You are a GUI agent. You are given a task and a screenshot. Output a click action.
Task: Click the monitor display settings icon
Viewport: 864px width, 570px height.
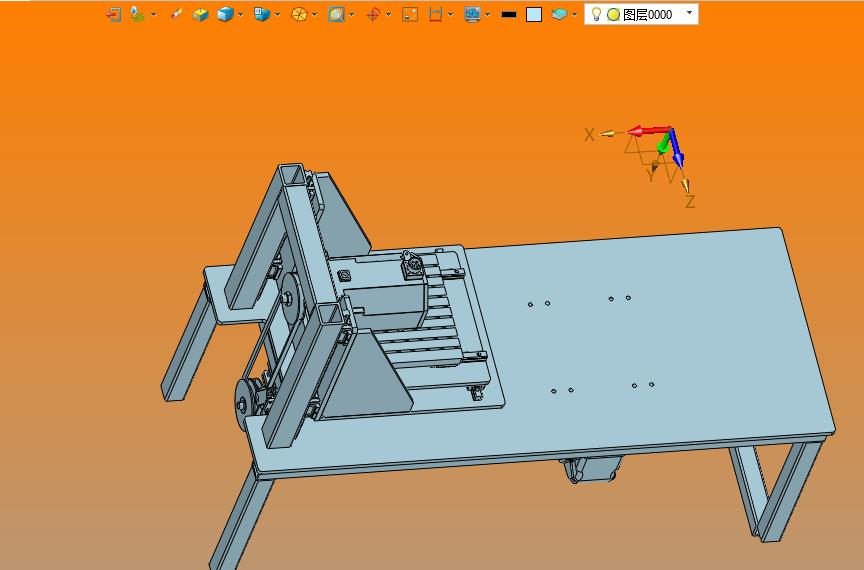click(472, 14)
